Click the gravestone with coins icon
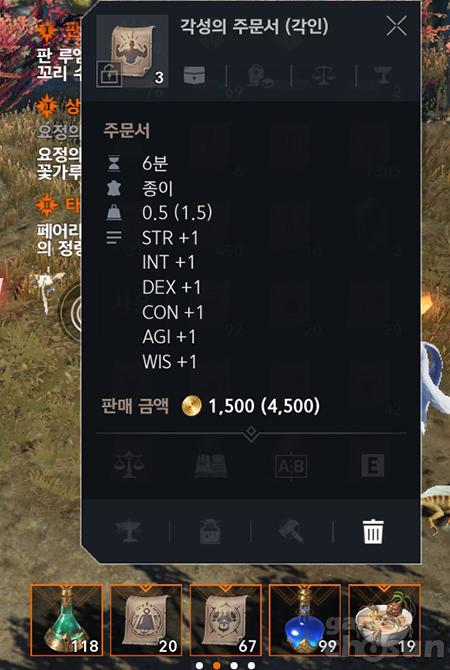The image size is (450, 670). (259, 76)
